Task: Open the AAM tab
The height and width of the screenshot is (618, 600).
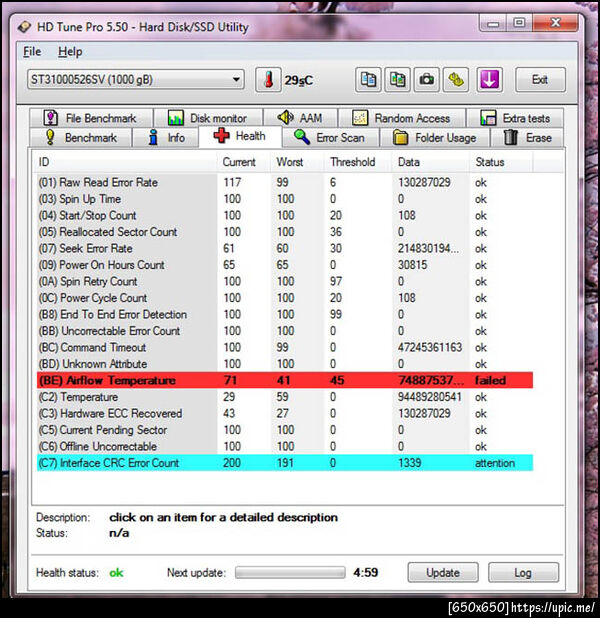Action: (300, 118)
